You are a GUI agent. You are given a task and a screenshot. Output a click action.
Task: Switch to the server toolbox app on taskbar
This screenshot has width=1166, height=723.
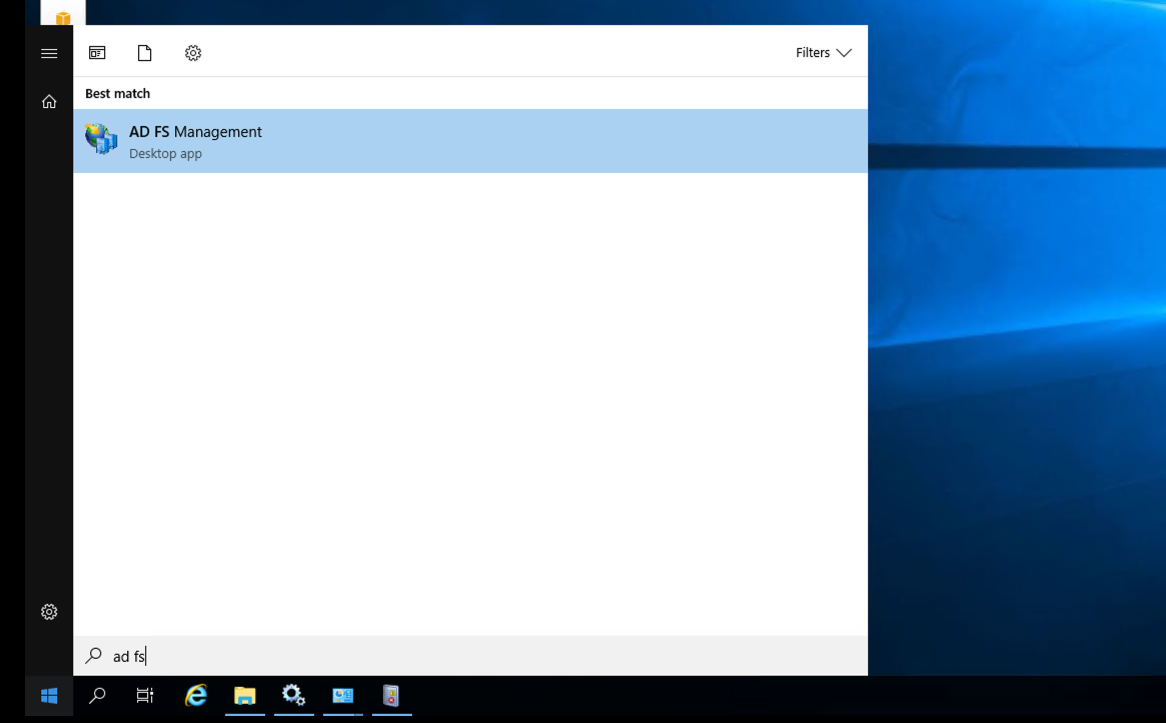391,695
